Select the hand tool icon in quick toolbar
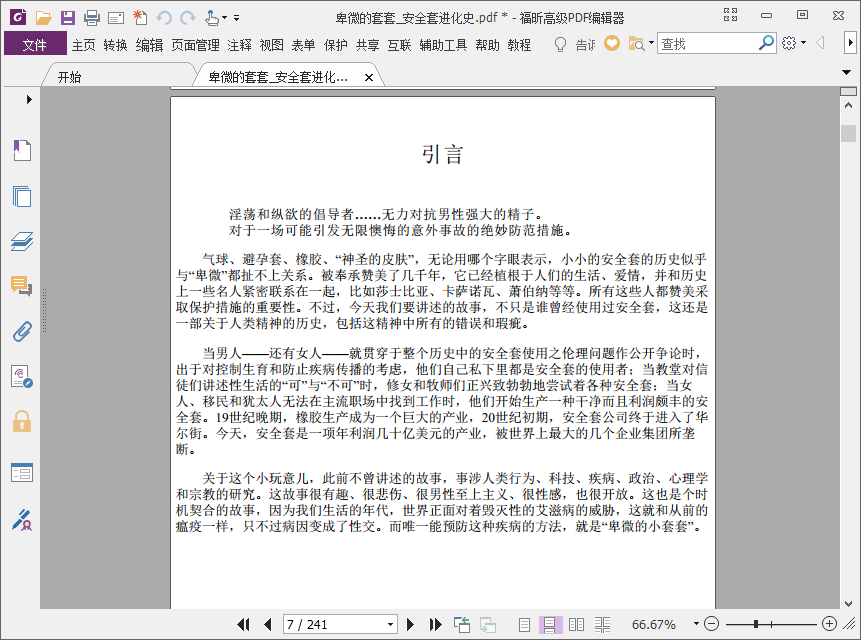 [212, 18]
